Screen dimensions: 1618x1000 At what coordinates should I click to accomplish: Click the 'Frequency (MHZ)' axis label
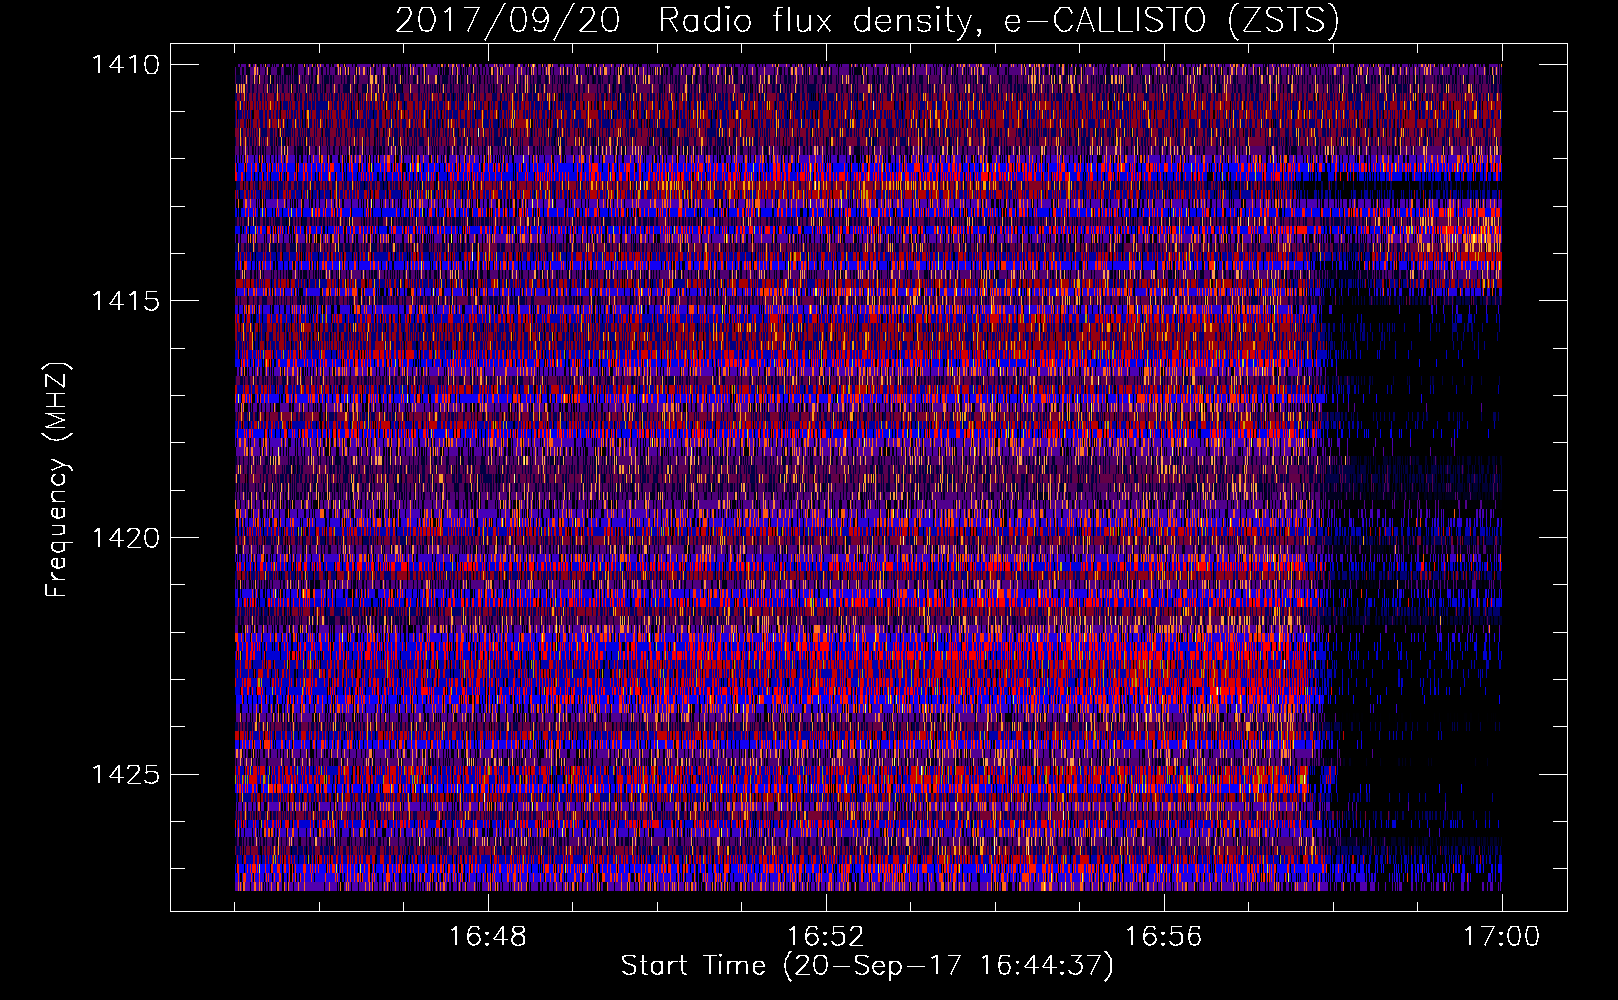(x=57, y=480)
